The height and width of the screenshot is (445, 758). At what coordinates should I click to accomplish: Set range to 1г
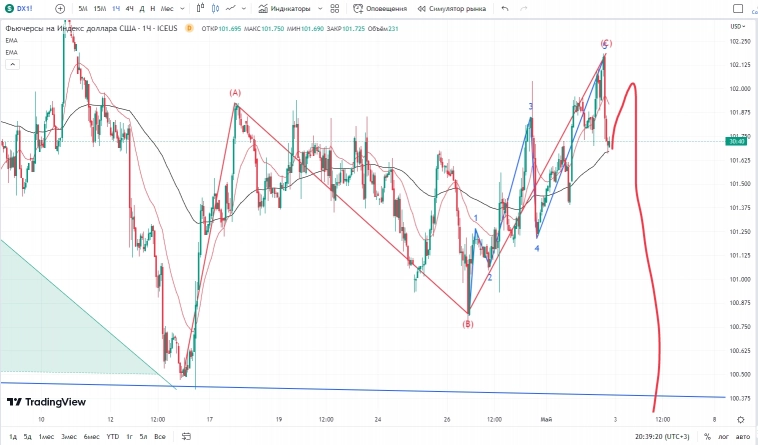click(x=130, y=437)
